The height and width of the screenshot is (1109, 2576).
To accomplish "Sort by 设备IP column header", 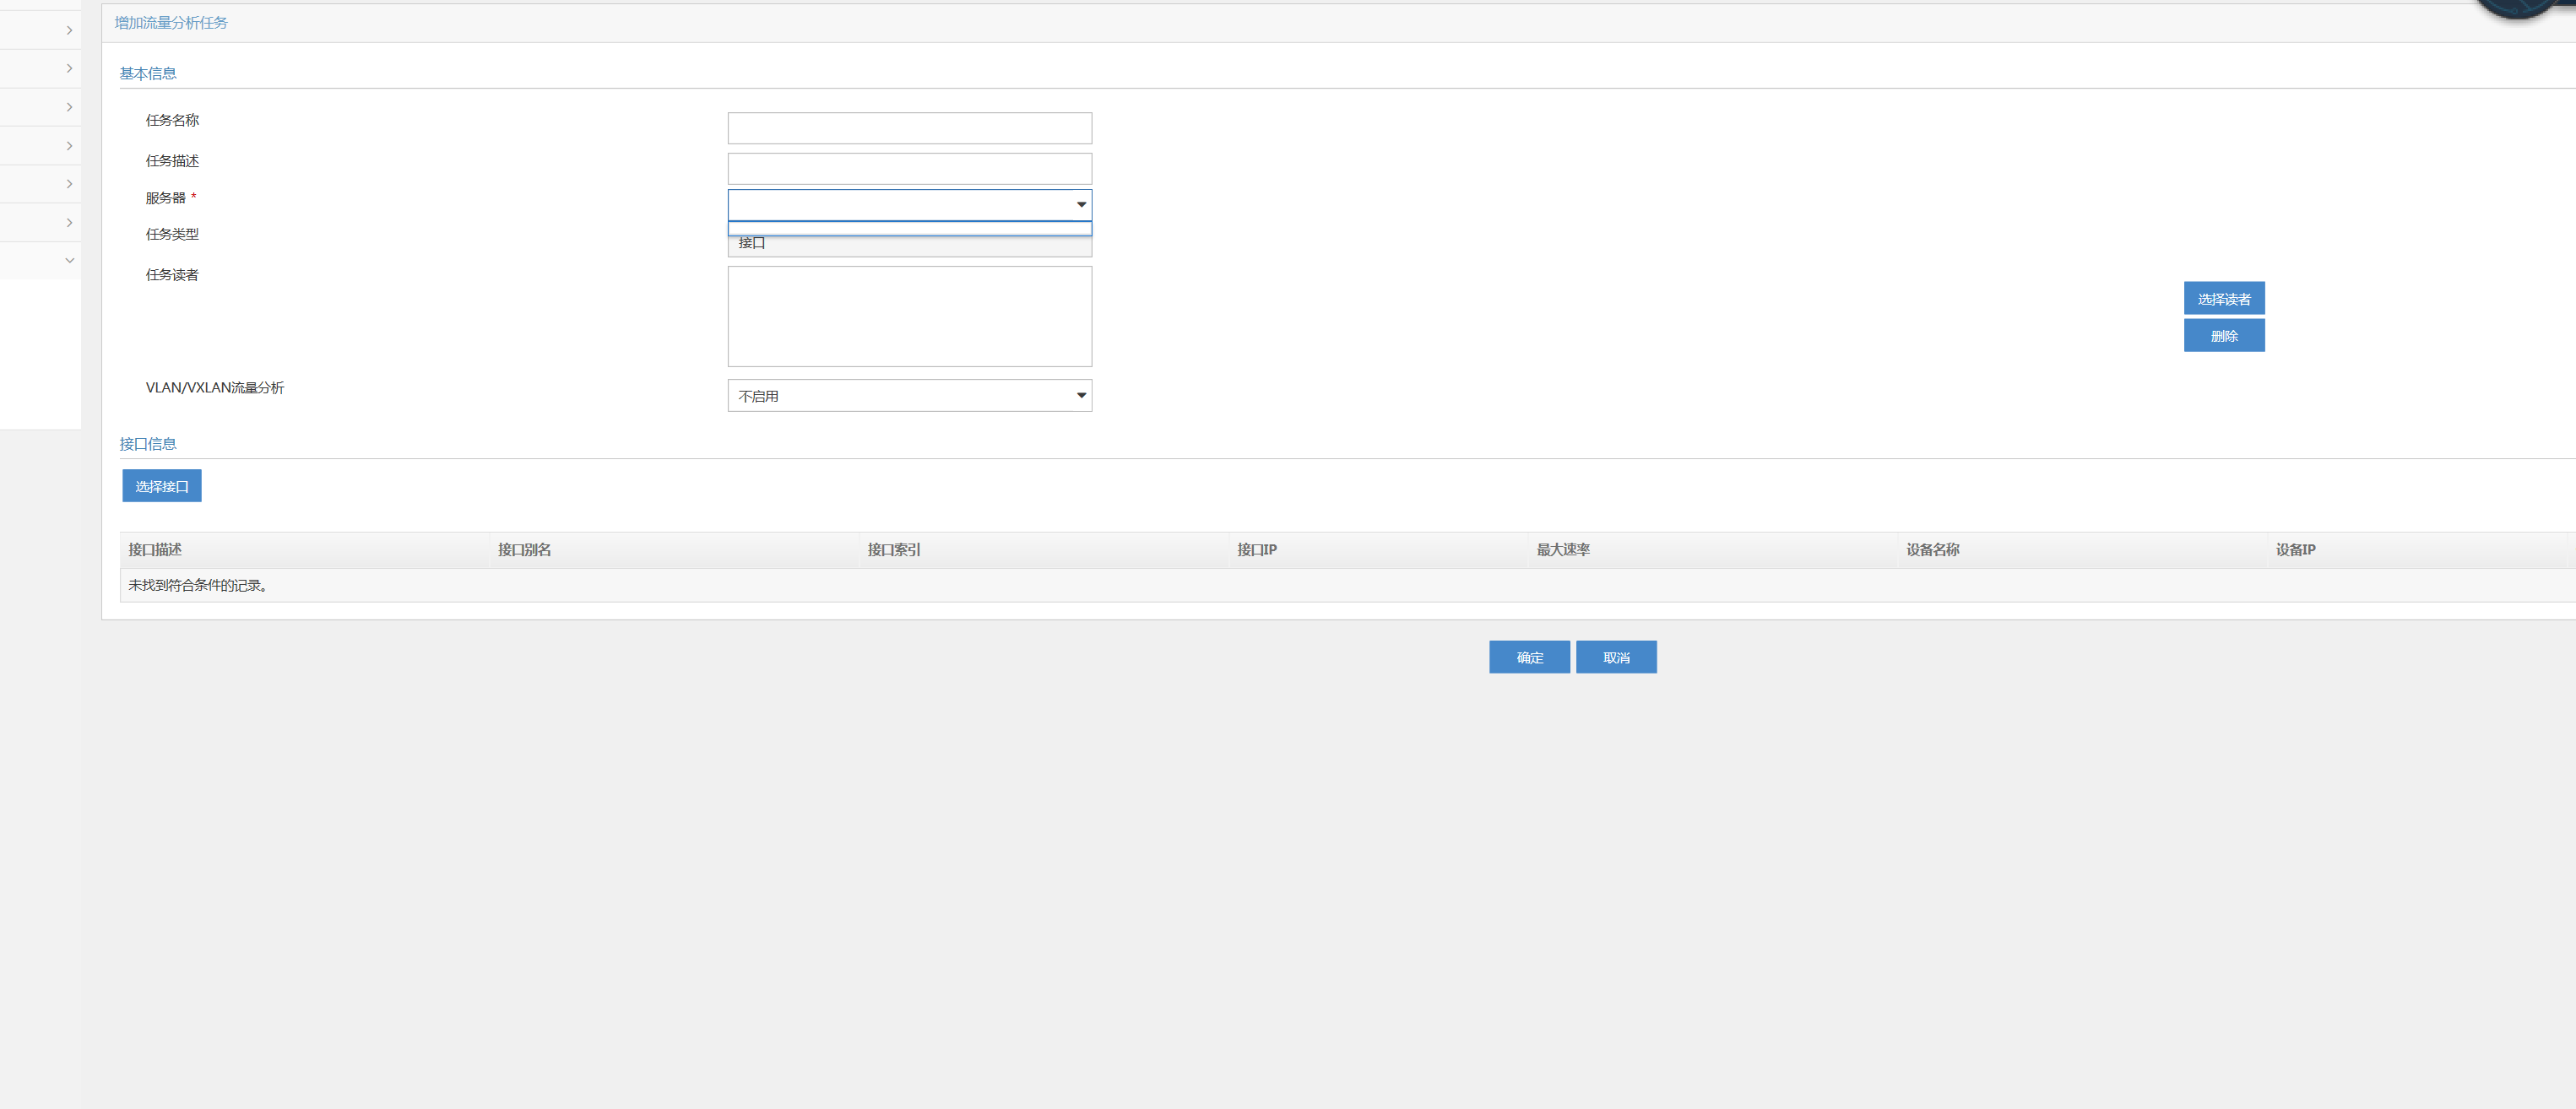I will [2294, 550].
